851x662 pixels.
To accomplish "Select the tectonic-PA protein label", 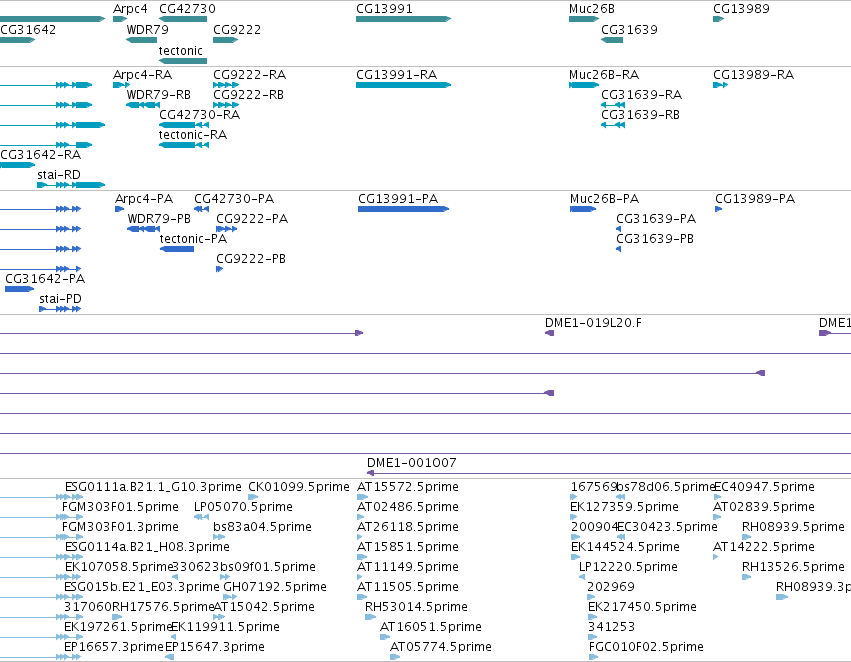I will 193,239.
